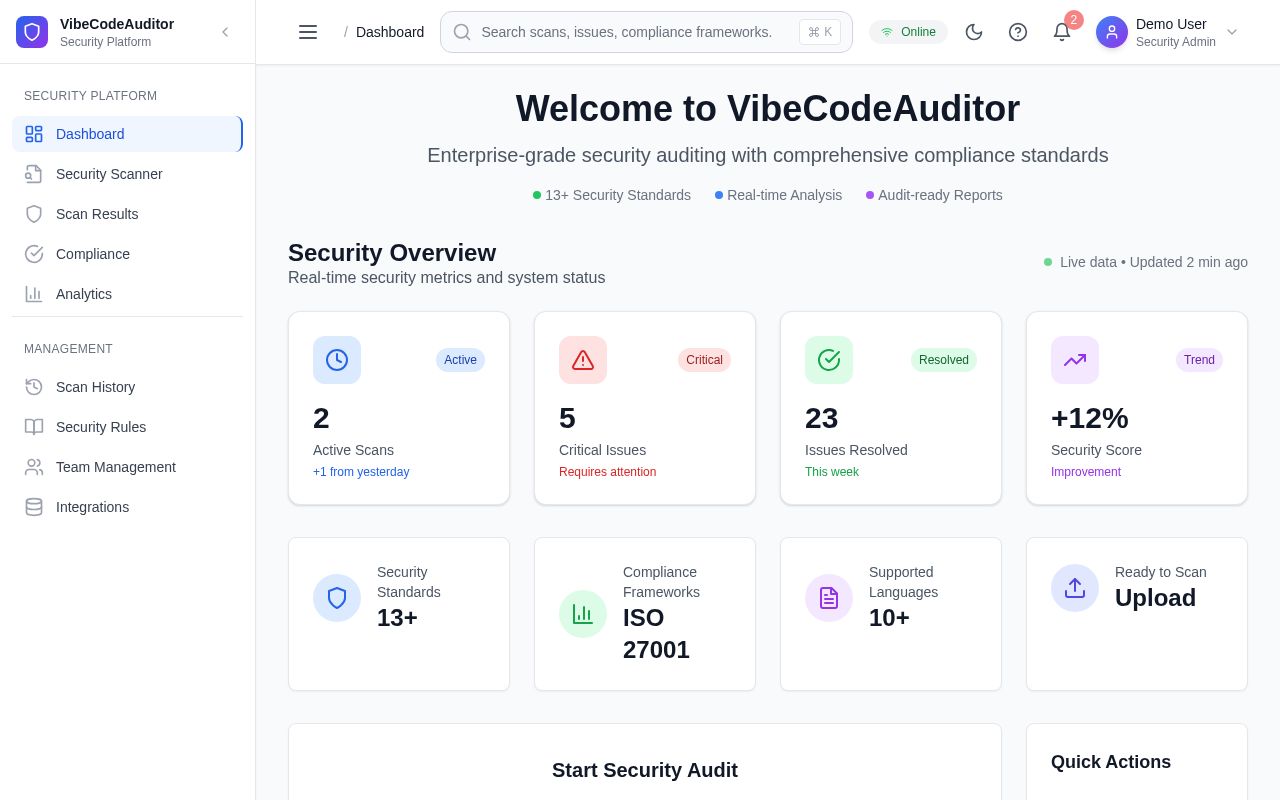Open the hamburger menu in the top bar
The image size is (1280, 800).
tap(308, 32)
